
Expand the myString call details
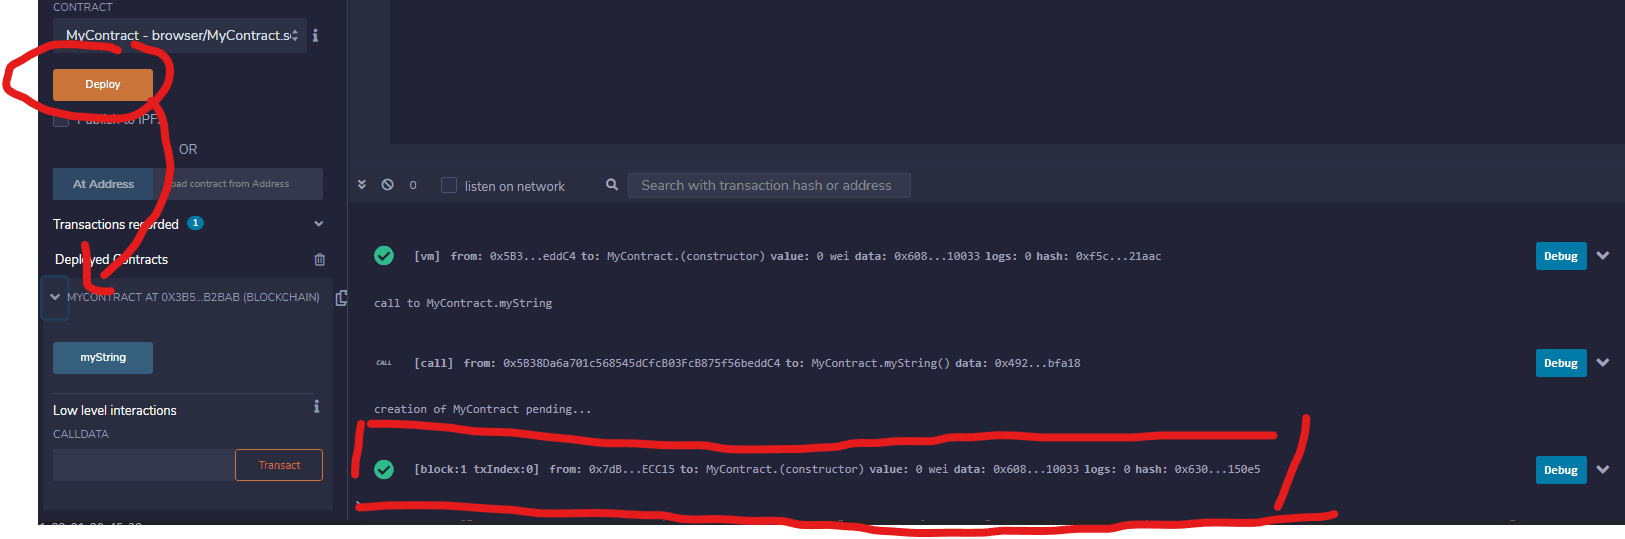coord(1603,363)
